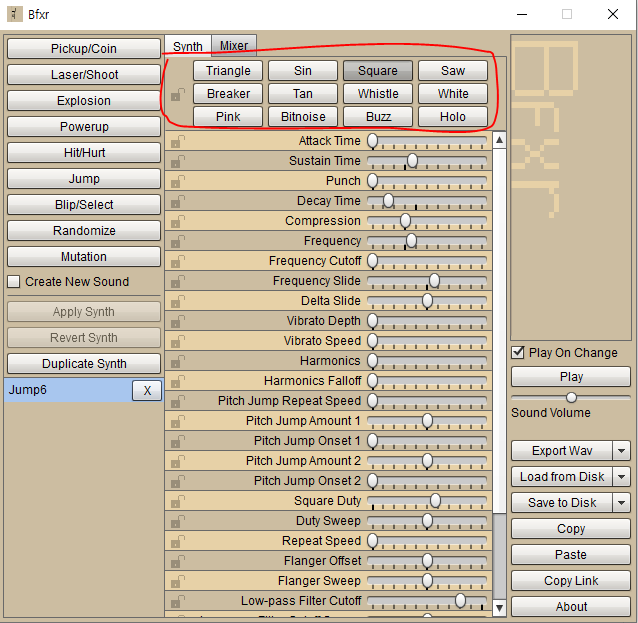The width and height of the screenshot is (638, 623).
Task: Click the lock icon beside Sustain Time
Action: (x=177, y=161)
